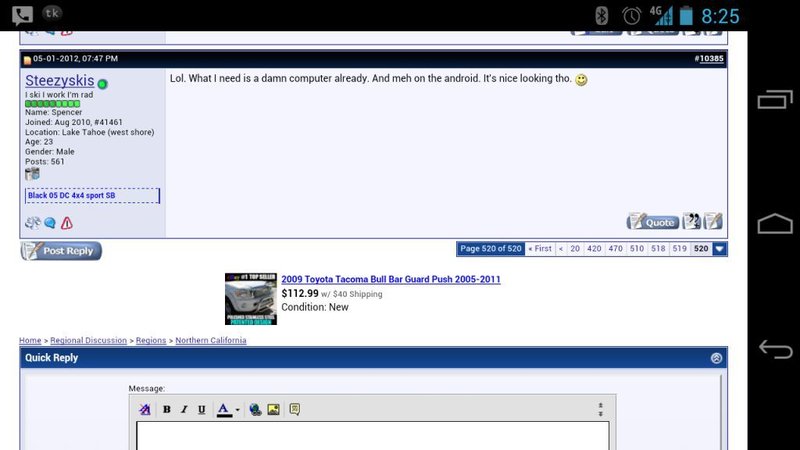Open the post permalink #10385

click(x=711, y=59)
